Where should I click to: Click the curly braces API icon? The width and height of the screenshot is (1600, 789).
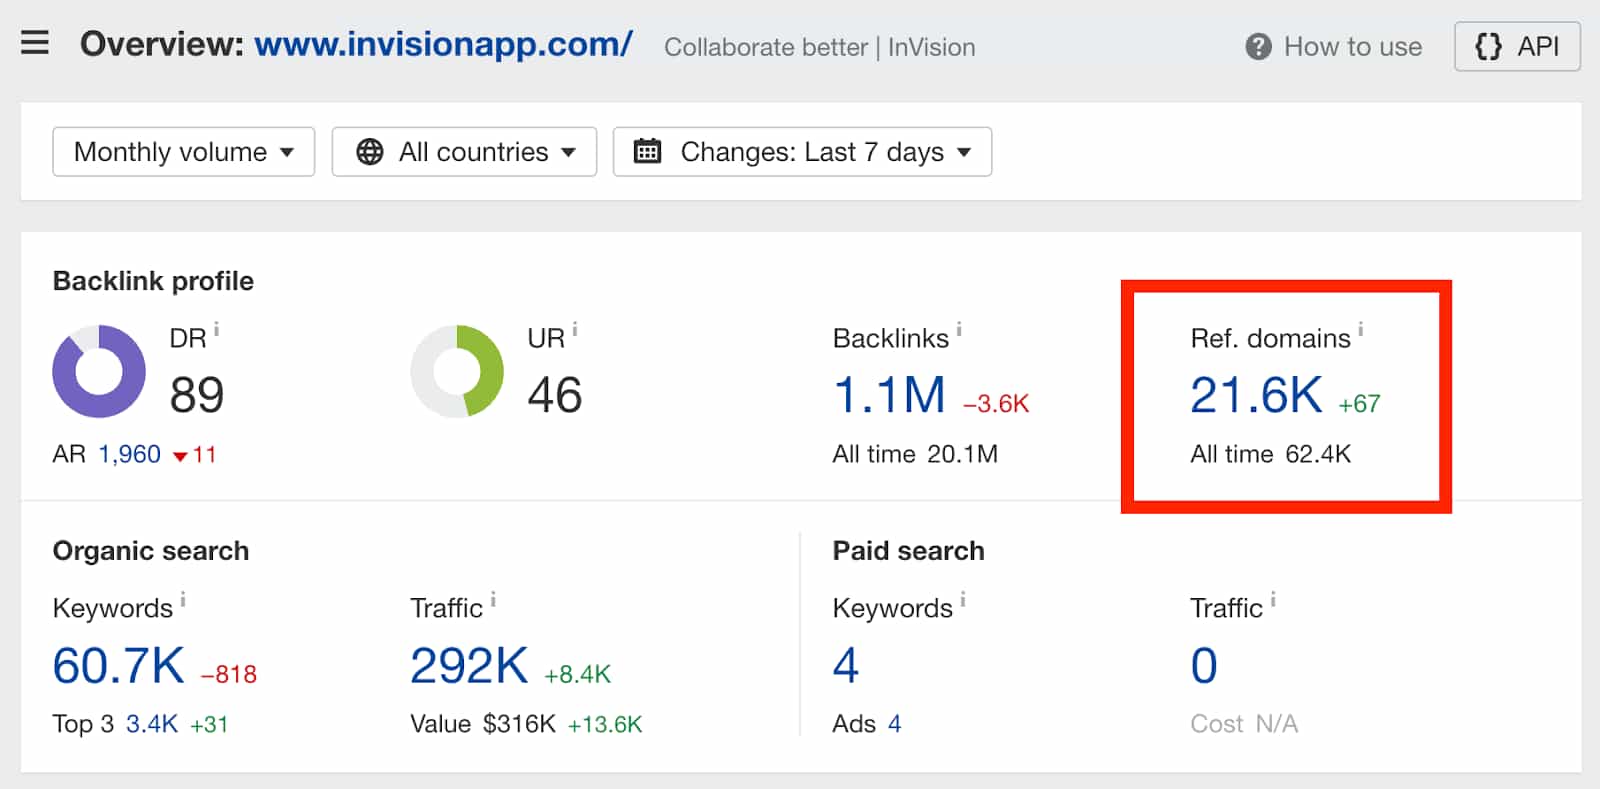(x=1488, y=46)
